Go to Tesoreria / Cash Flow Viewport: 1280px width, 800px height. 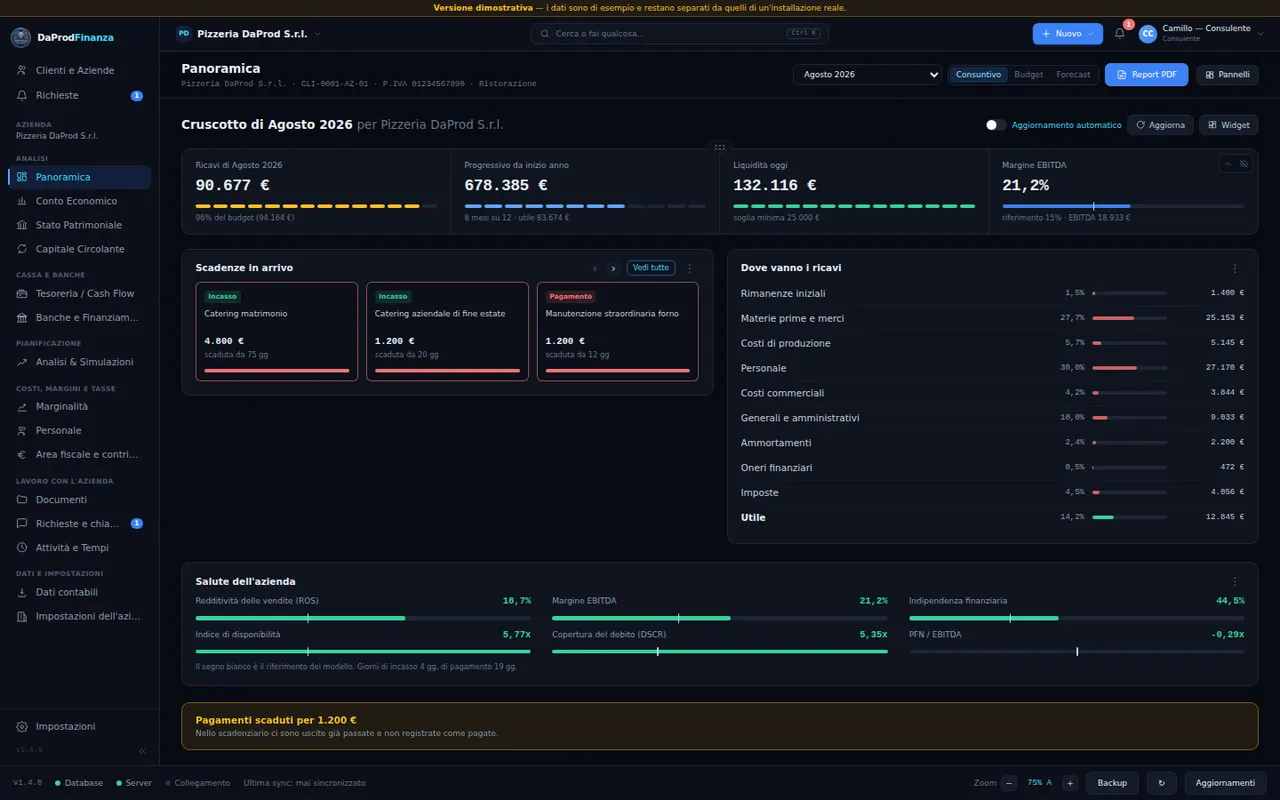79,294
